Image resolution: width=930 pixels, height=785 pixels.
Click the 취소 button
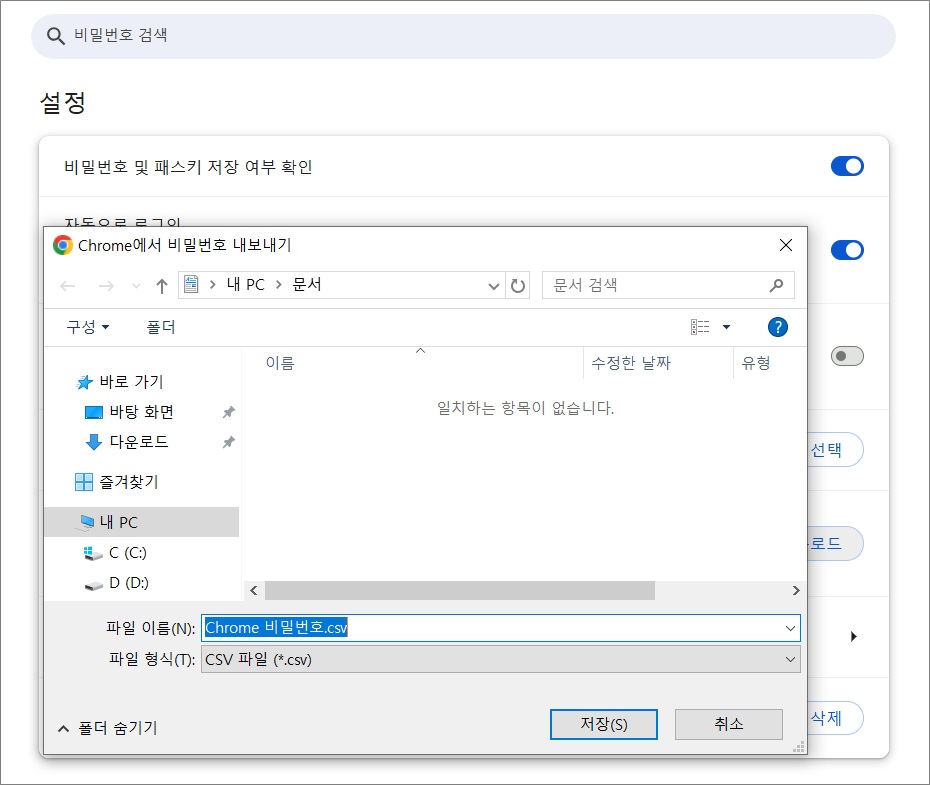click(x=728, y=724)
